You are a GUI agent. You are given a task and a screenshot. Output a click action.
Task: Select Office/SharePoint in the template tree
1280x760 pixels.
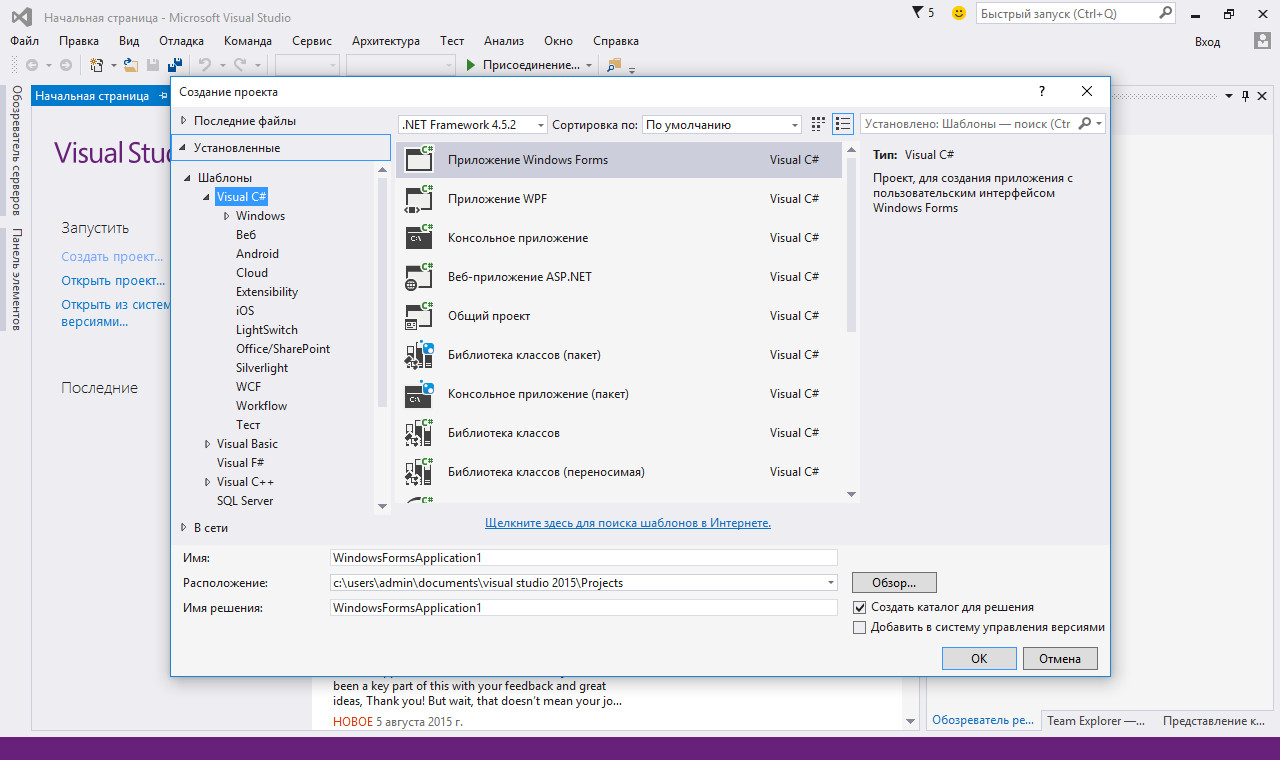click(283, 349)
